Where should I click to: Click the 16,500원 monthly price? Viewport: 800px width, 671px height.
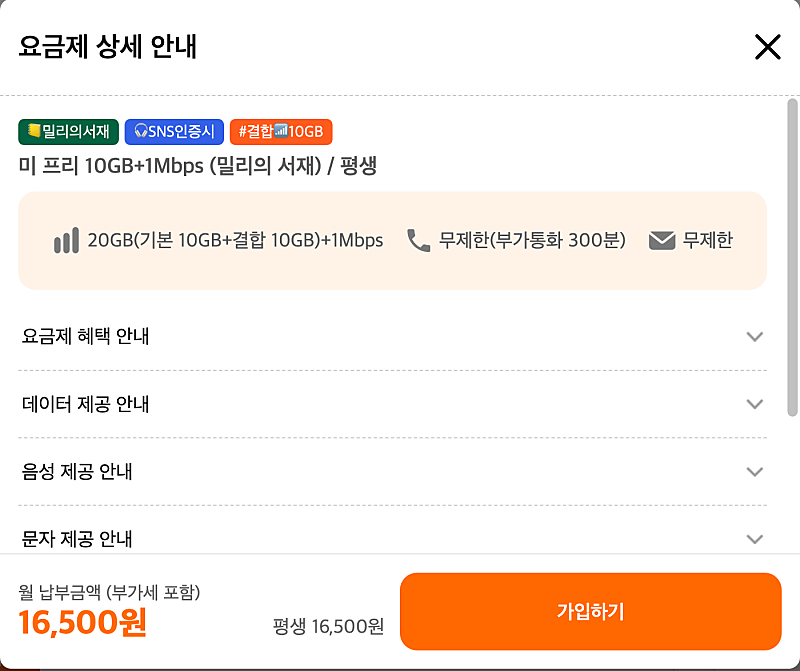point(83,623)
